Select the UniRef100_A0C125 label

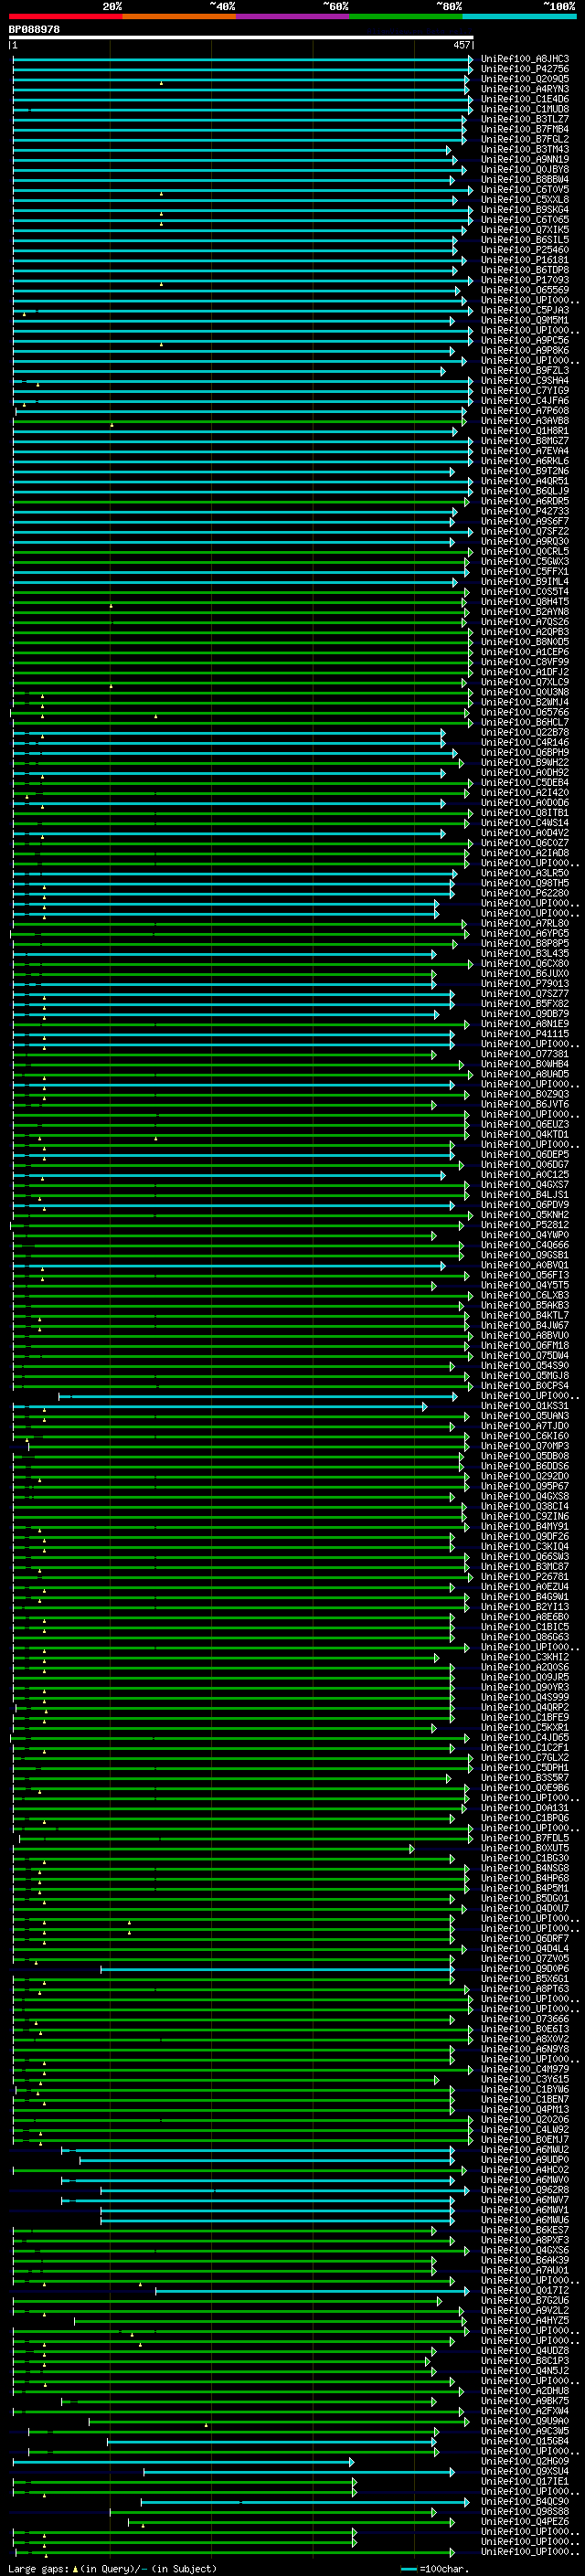[x=525, y=1175]
